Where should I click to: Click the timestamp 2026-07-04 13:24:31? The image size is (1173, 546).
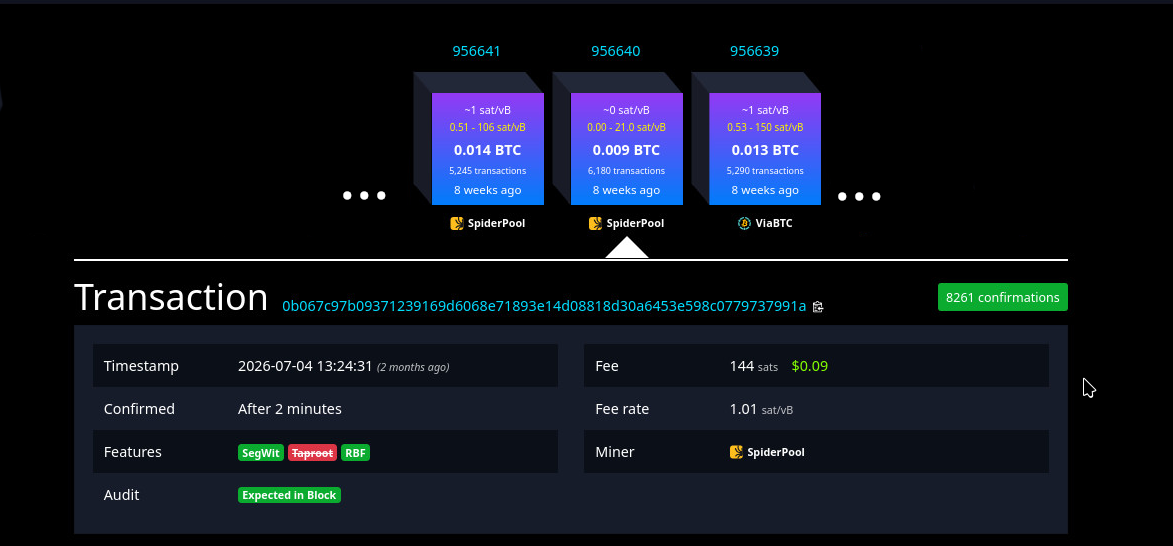(x=305, y=366)
